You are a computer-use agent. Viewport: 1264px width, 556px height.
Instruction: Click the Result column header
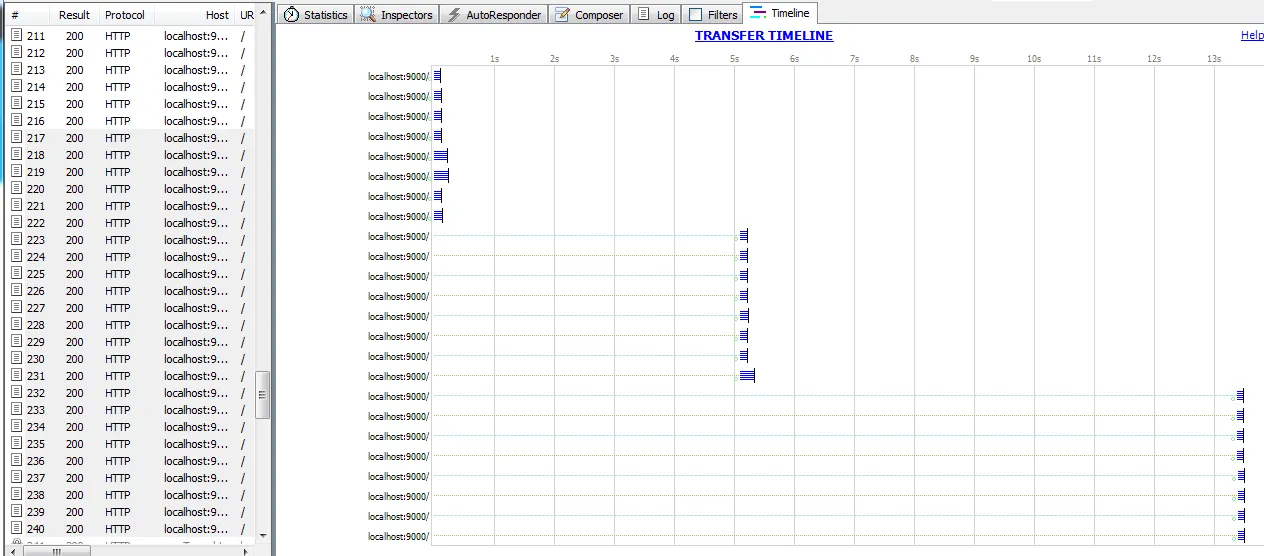pos(74,15)
